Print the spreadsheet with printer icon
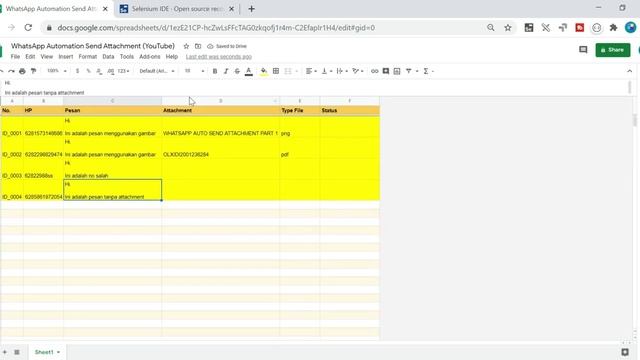The width and height of the screenshot is (640, 360). 22,71
